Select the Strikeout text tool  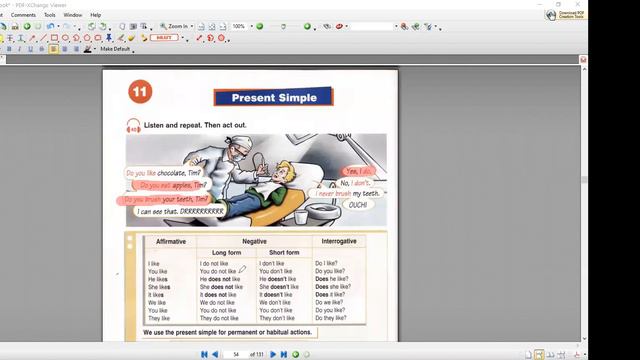pyautogui.click(x=10, y=38)
